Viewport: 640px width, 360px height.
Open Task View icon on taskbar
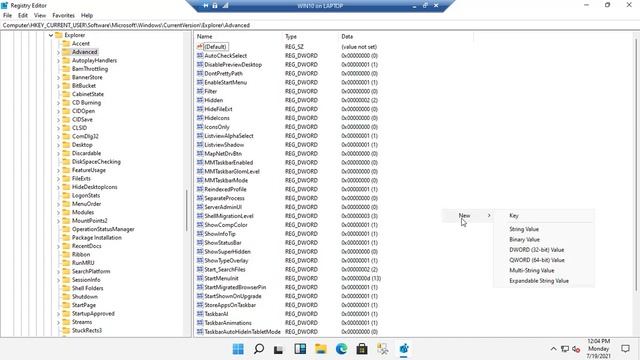(x=279, y=349)
